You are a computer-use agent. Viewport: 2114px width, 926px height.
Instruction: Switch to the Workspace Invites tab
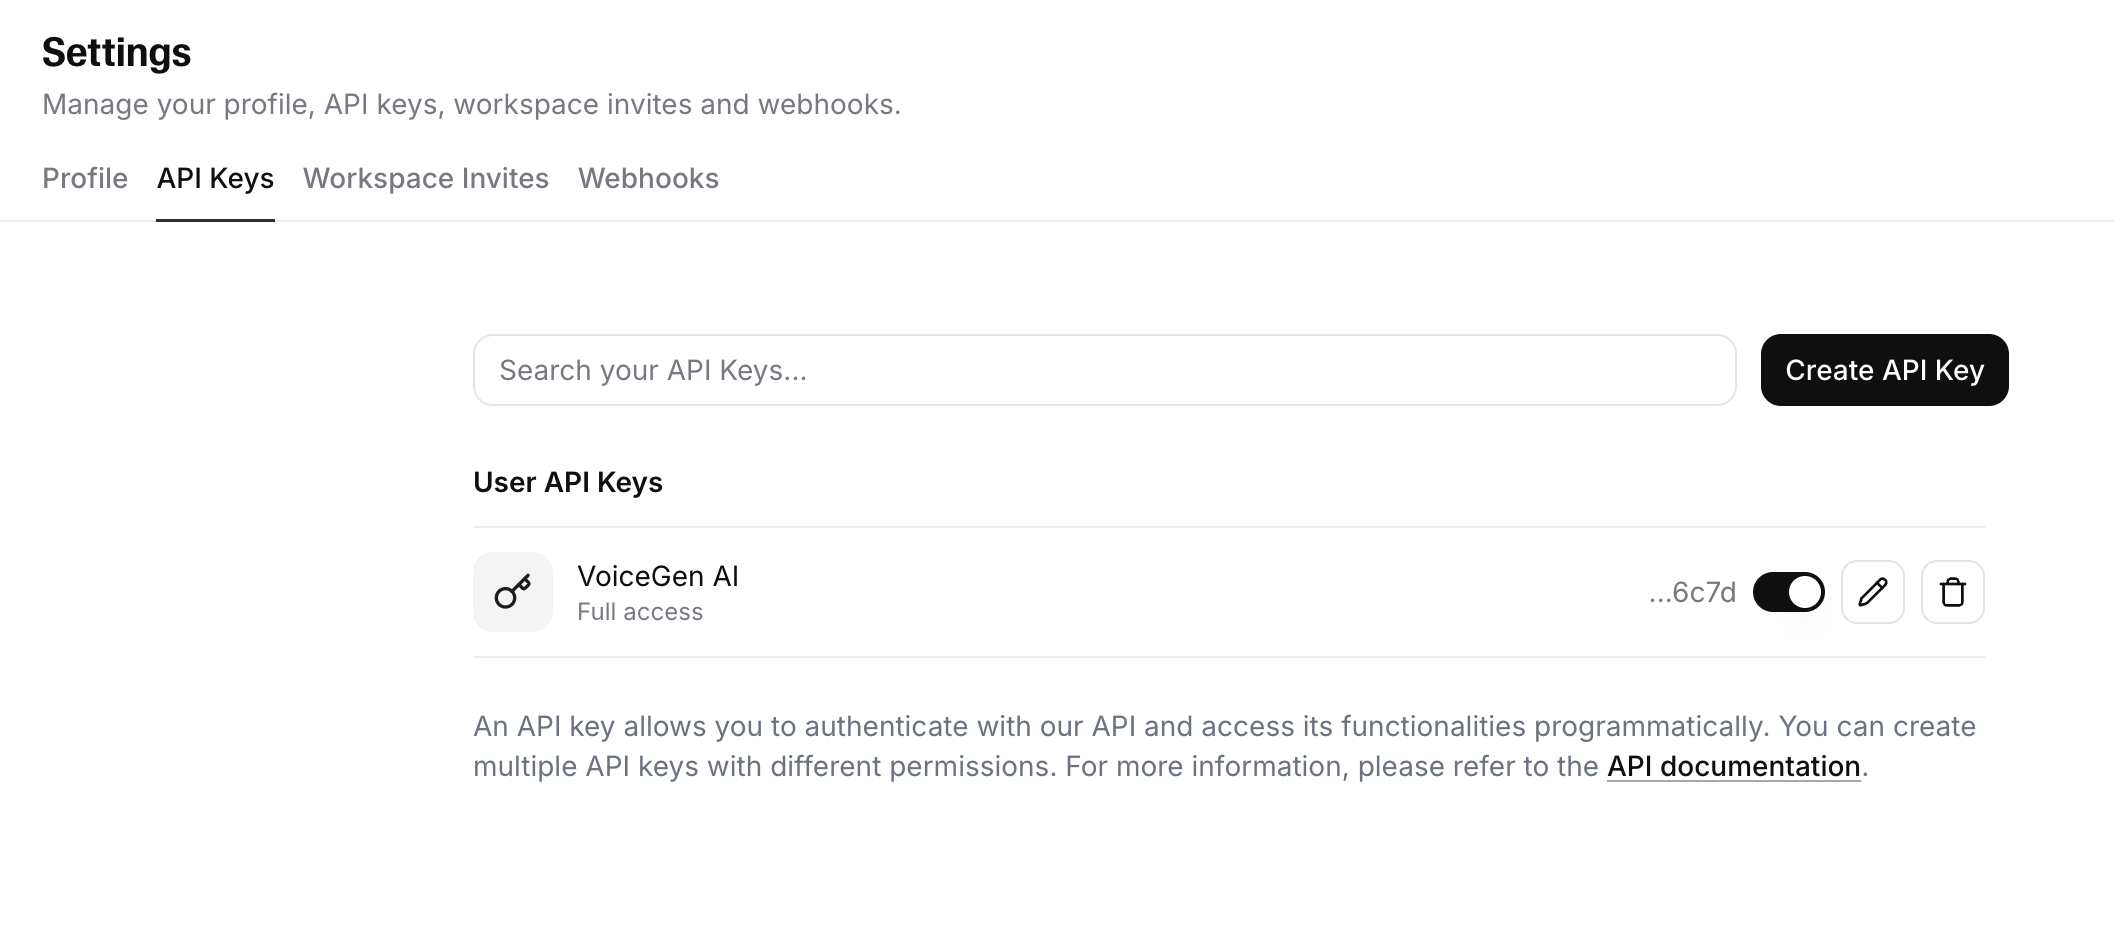(x=426, y=178)
